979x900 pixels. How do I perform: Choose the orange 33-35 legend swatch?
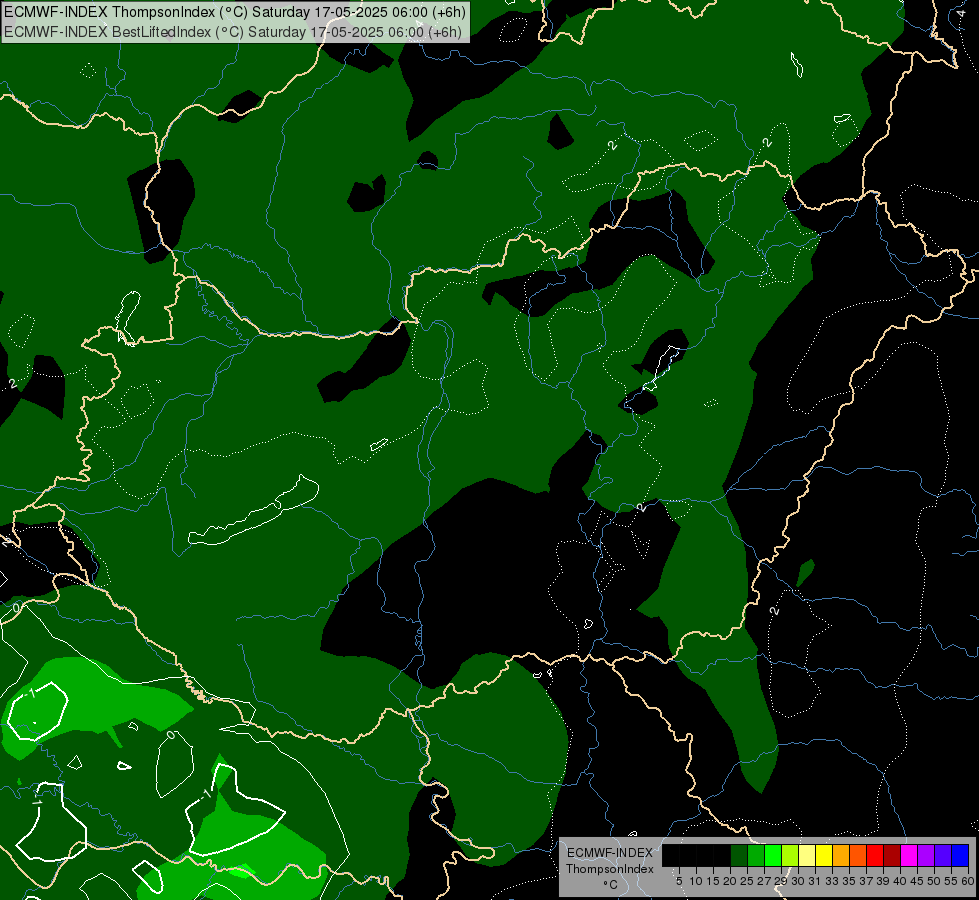[x=841, y=855]
